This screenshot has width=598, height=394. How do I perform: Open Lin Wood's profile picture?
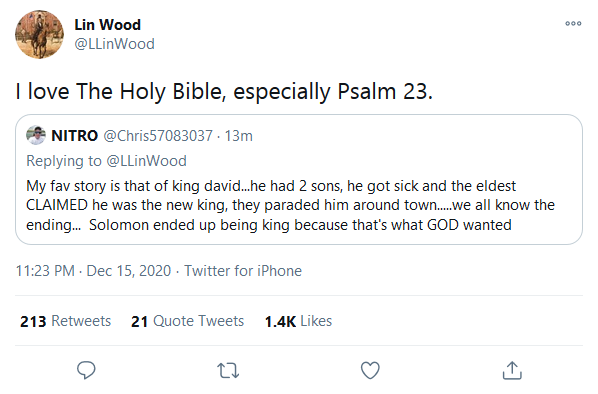(x=39, y=34)
